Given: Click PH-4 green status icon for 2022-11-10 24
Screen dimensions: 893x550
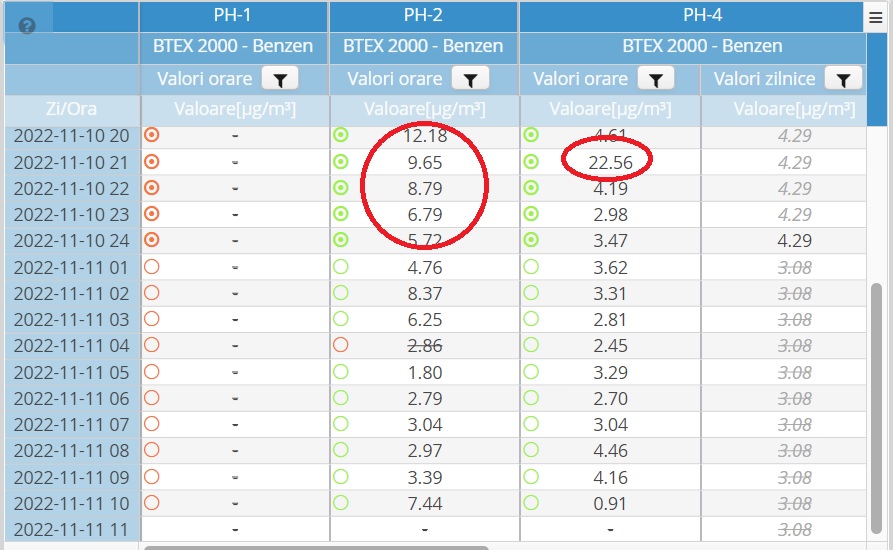Looking at the screenshot, I should point(531,240).
